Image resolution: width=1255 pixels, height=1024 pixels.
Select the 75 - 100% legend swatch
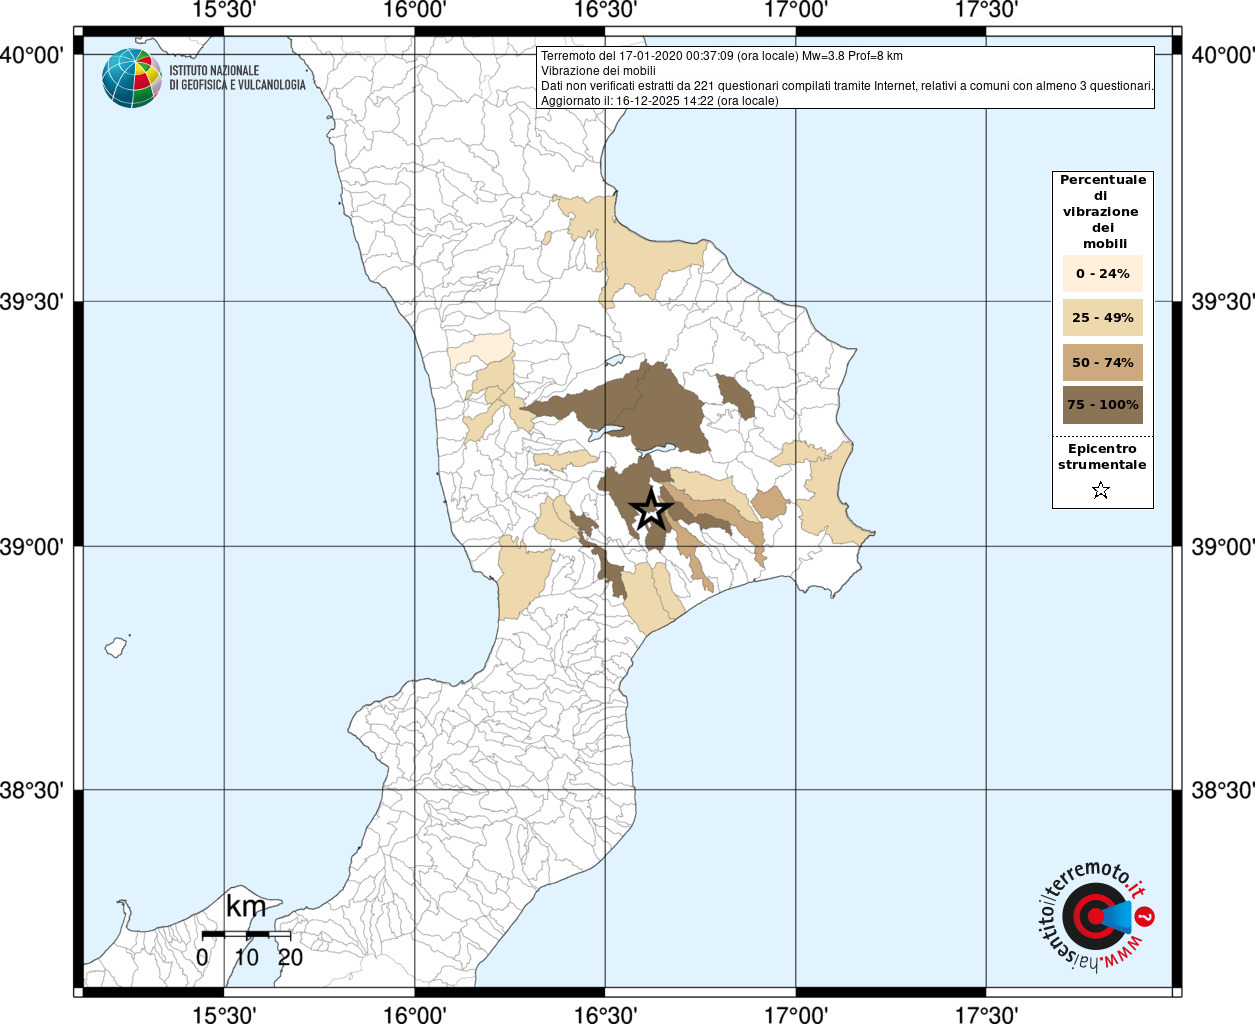pyautogui.click(x=1102, y=405)
